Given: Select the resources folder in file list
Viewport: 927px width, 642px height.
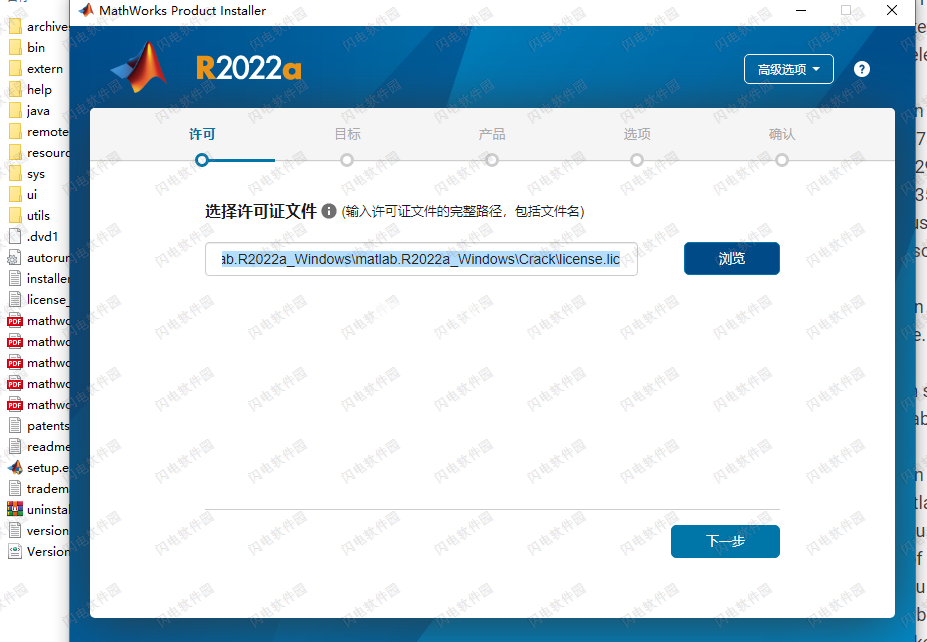Looking at the screenshot, I should 38,153.
